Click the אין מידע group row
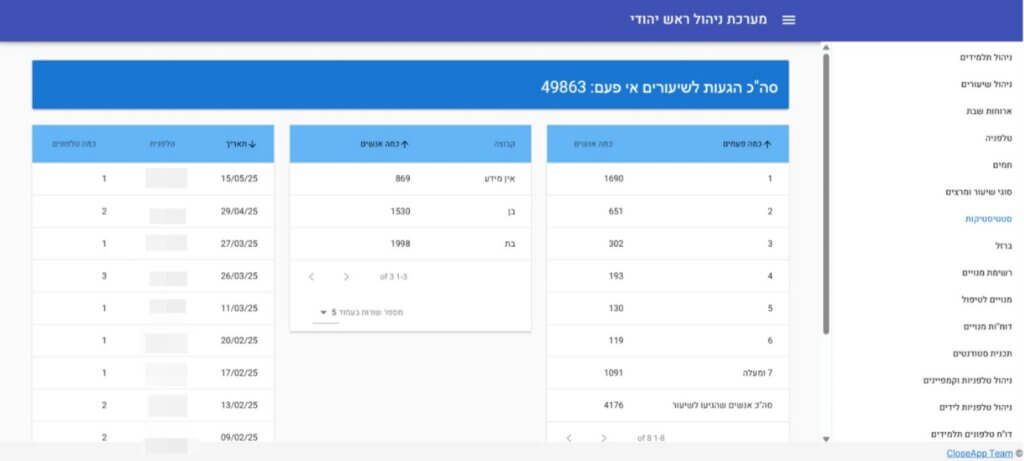The height and width of the screenshot is (461, 1024). pos(410,178)
